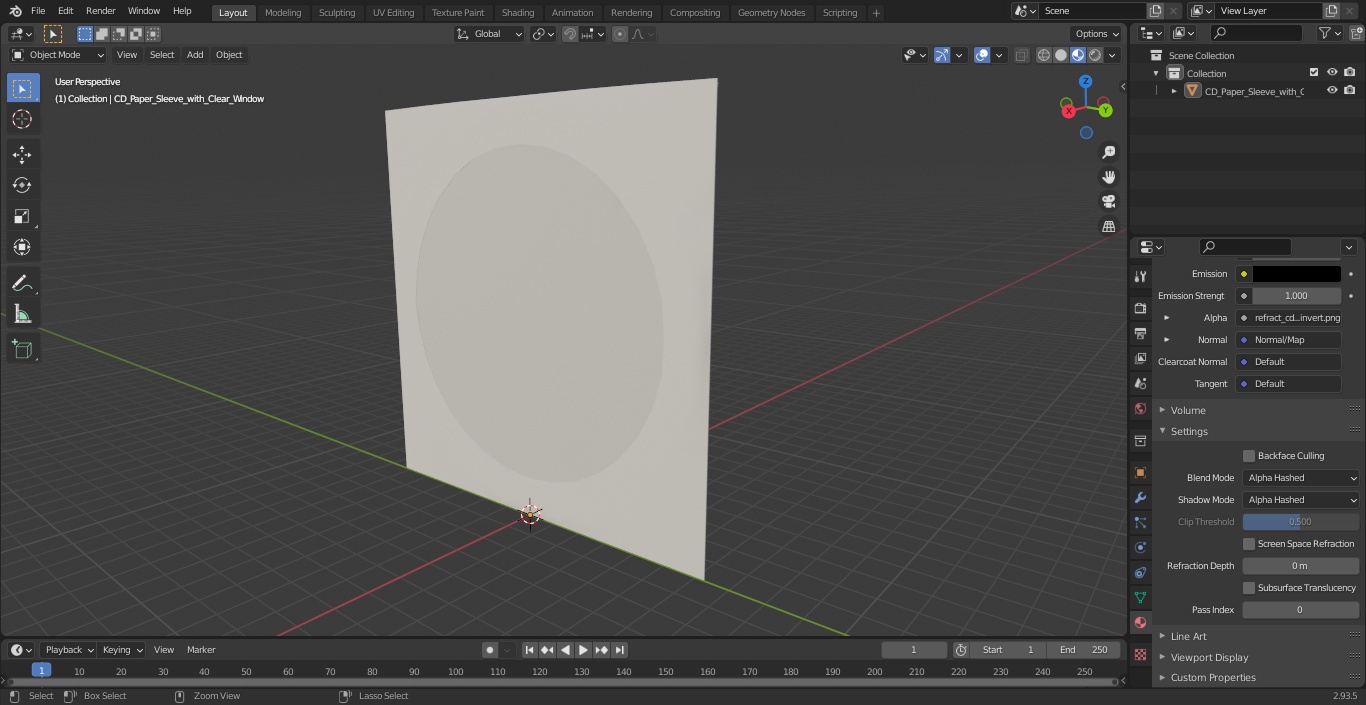This screenshot has width=1366, height=705.
Task: Switch perspective/orthographic grid icon
Action: click(x=1108, y=227)
